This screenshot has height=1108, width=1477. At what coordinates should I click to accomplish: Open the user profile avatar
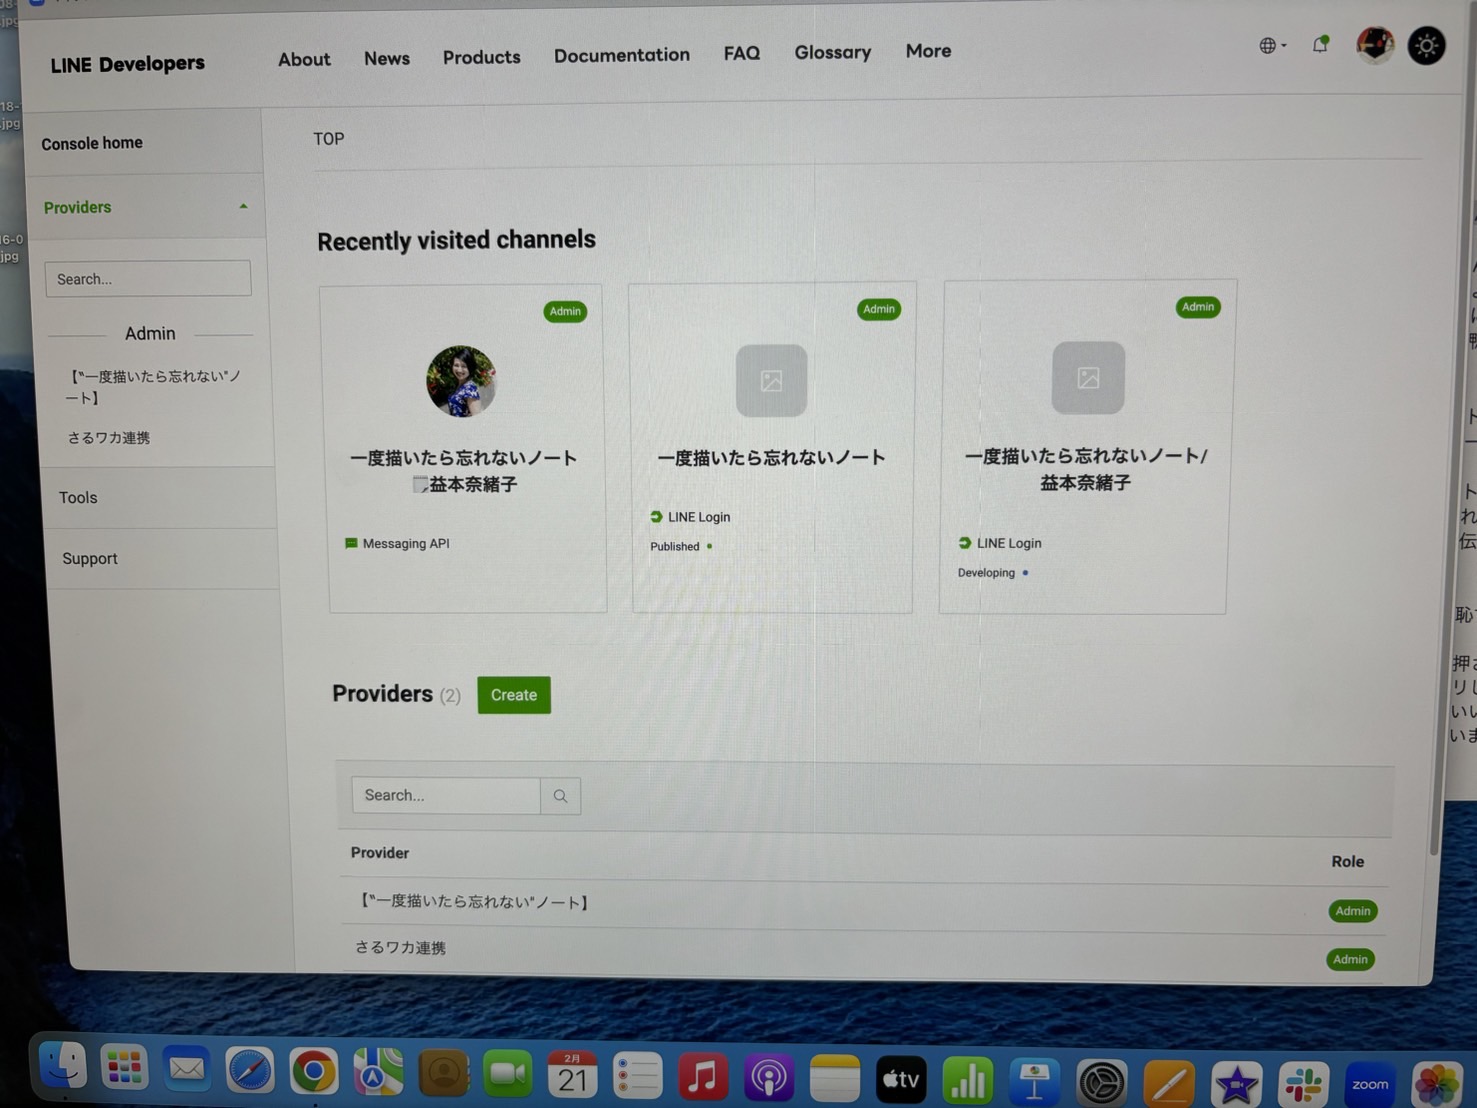(x=1375, y=45)
